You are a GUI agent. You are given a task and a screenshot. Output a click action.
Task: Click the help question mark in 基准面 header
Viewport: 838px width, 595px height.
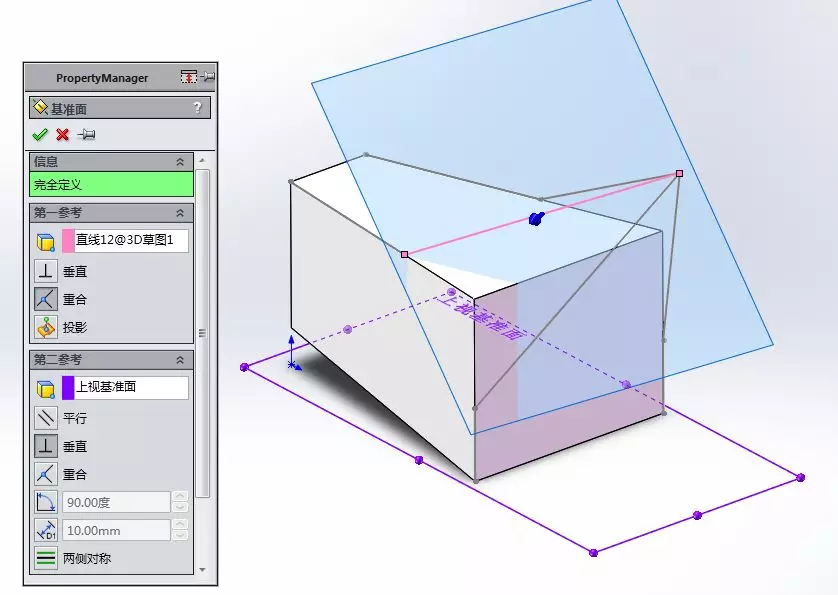click(x=197, y=108)
